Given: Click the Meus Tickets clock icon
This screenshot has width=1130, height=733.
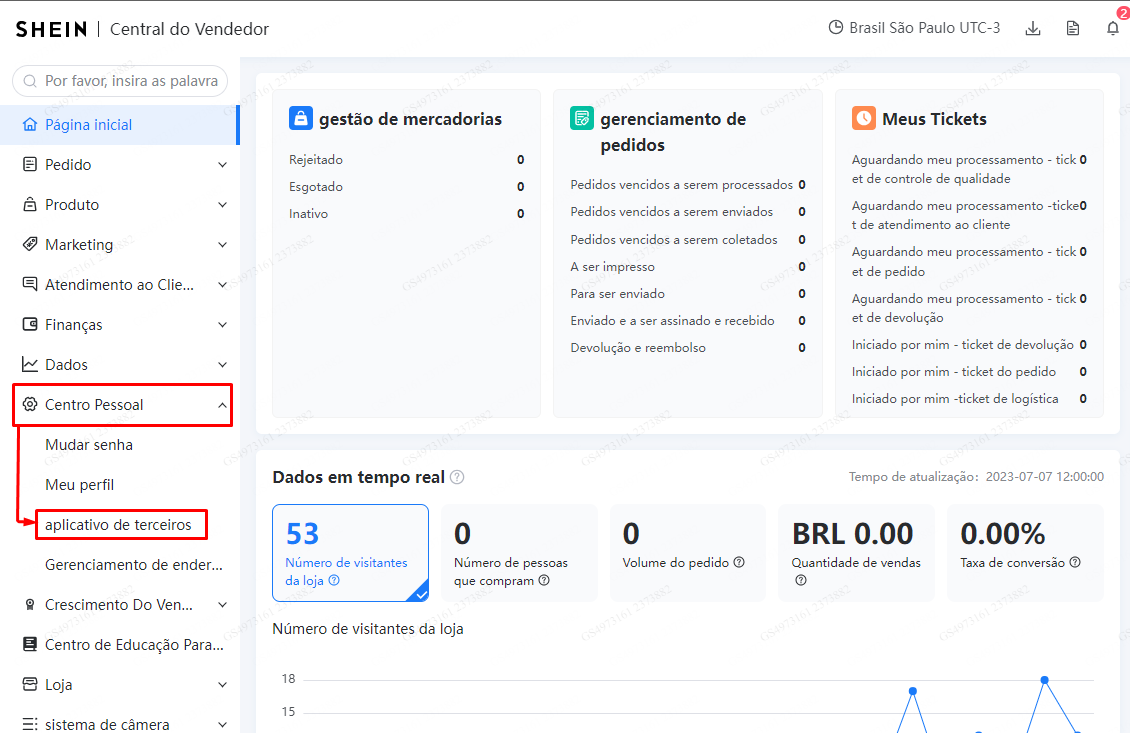Looking at the screenshot, I should [863, 118].
